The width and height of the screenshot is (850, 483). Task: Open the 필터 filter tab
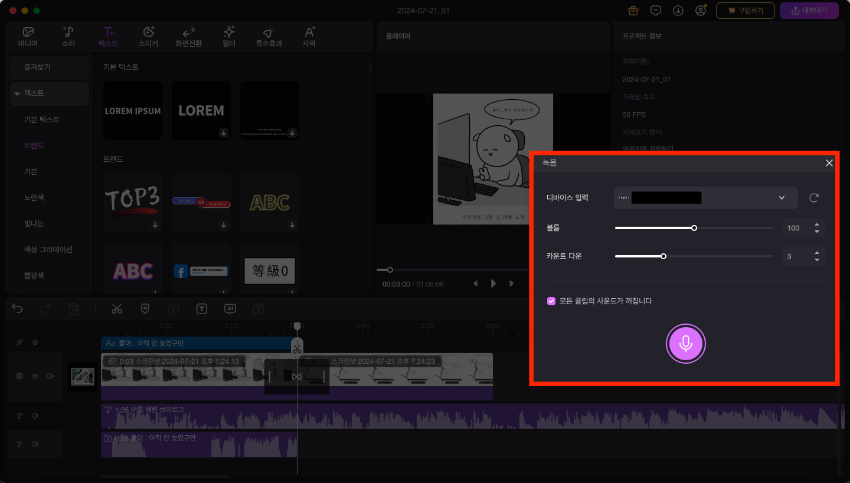[x=229, y=37]
